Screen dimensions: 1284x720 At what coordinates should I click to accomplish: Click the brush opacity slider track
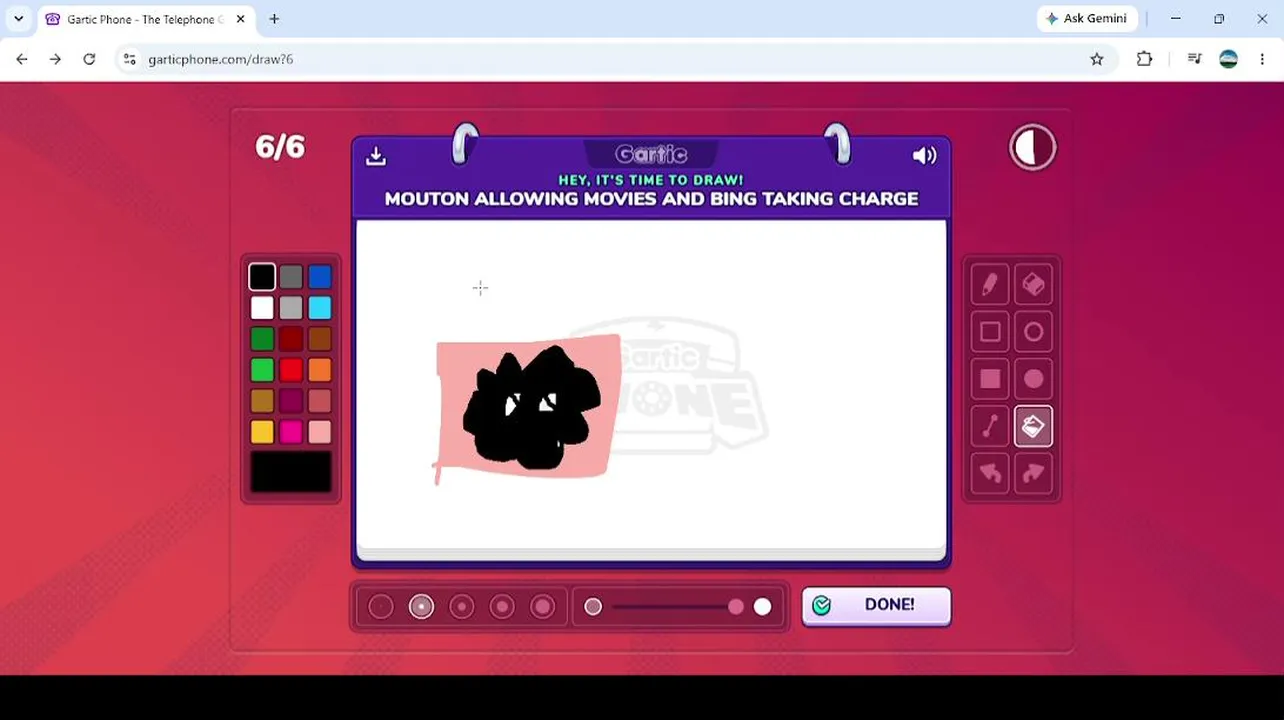click(678, 607)
